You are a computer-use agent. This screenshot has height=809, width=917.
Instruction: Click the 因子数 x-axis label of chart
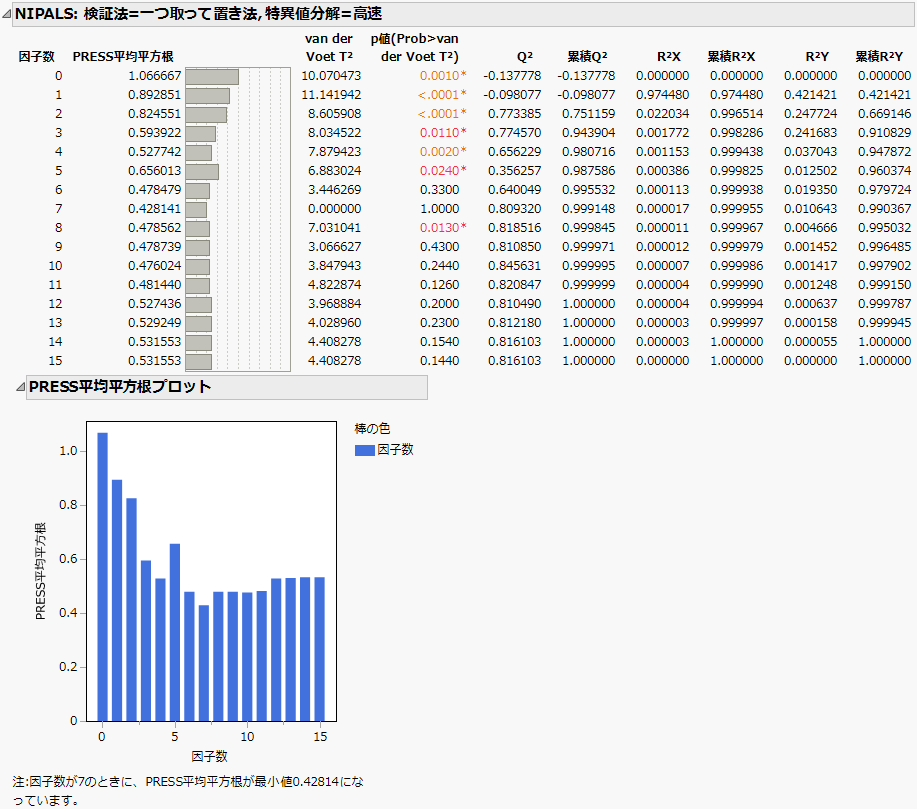[x=209, y=756]
